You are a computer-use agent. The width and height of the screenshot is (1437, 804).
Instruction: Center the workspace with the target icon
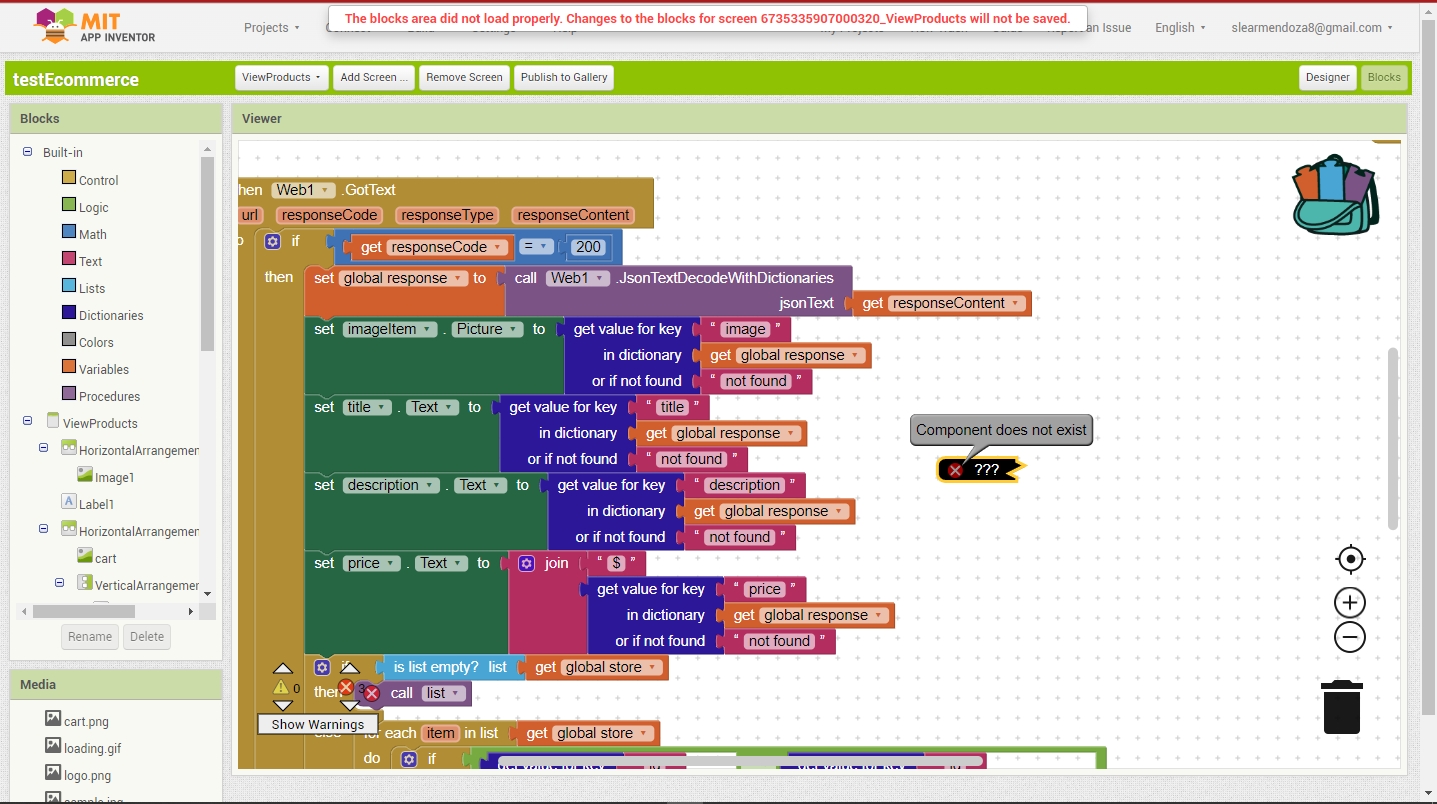(x=1350, y=559)
